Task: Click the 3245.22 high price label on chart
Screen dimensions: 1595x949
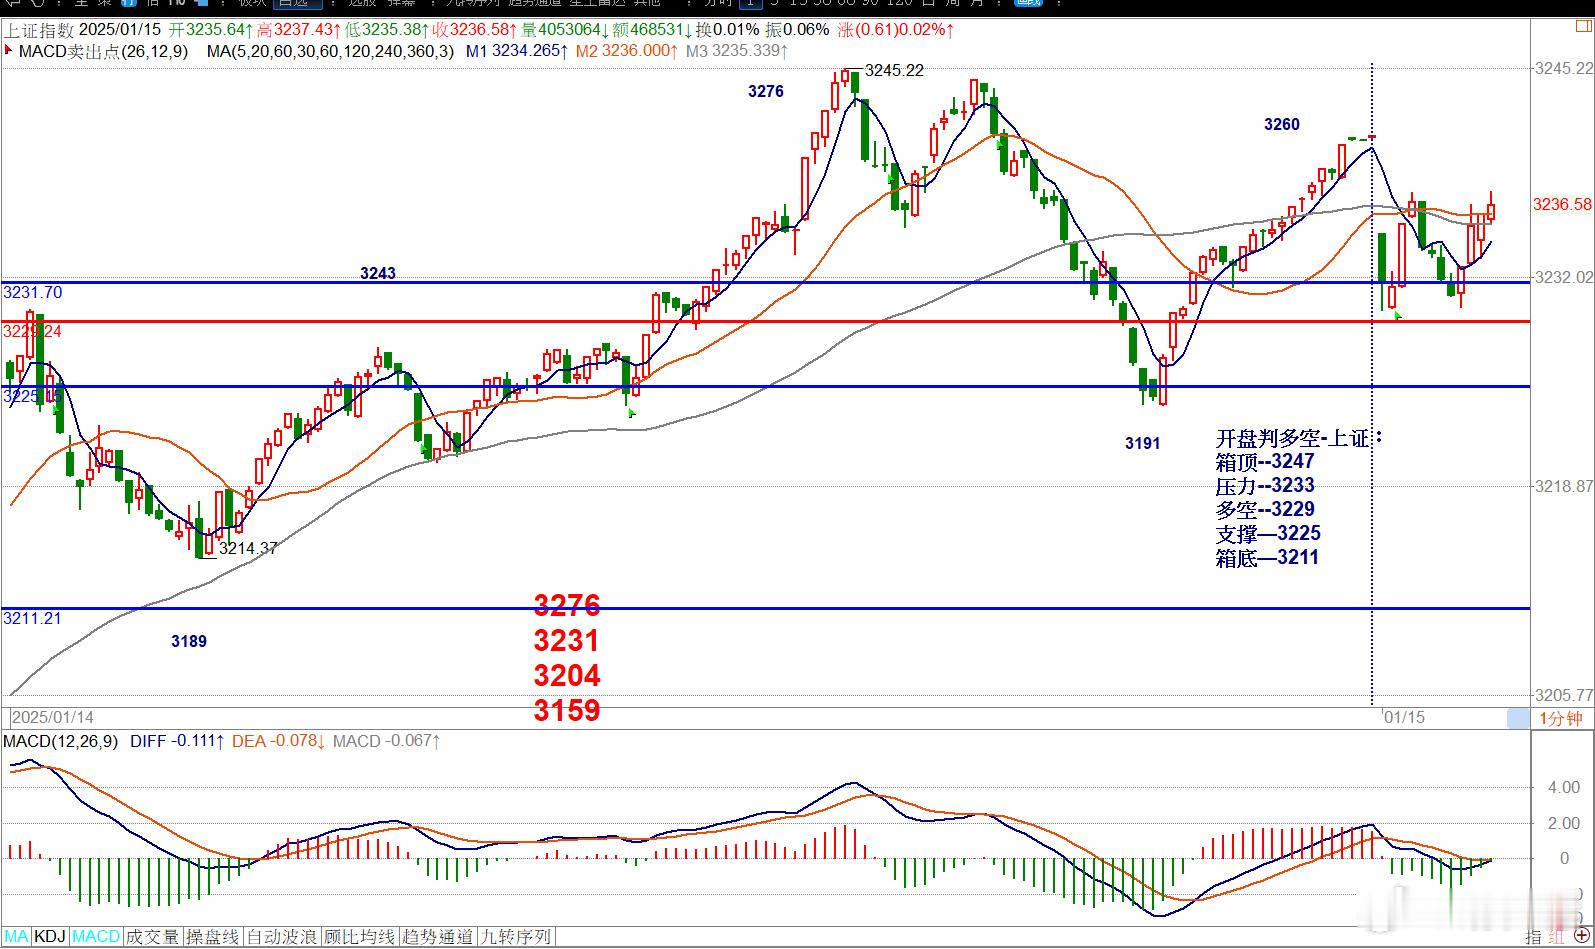Action: coord(894,71)
